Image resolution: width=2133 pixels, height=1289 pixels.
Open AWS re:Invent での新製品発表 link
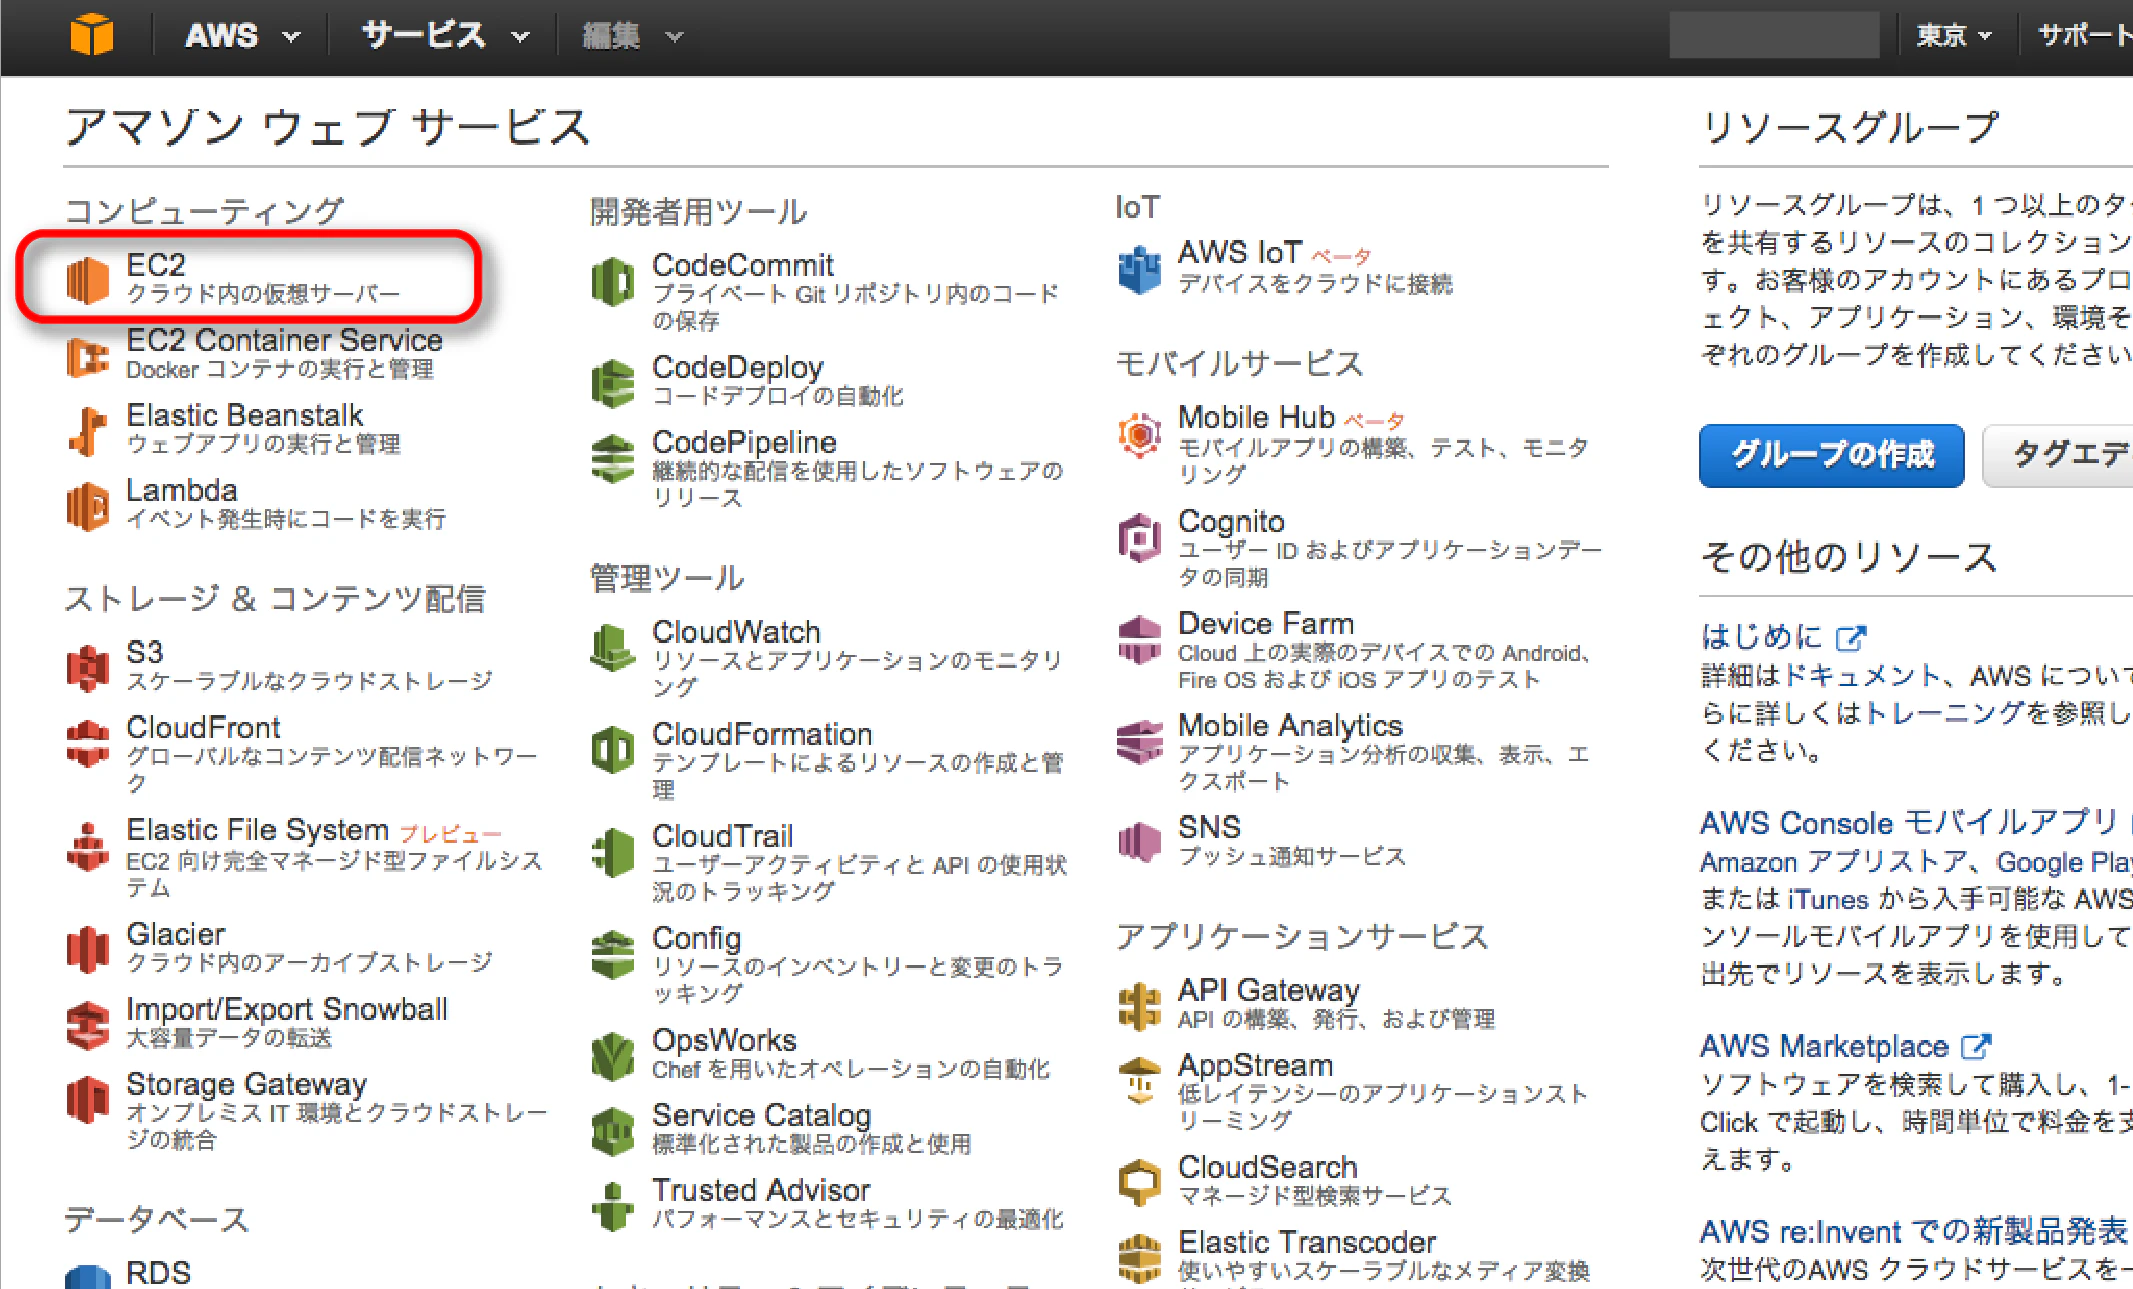tap(1914, 1231)
